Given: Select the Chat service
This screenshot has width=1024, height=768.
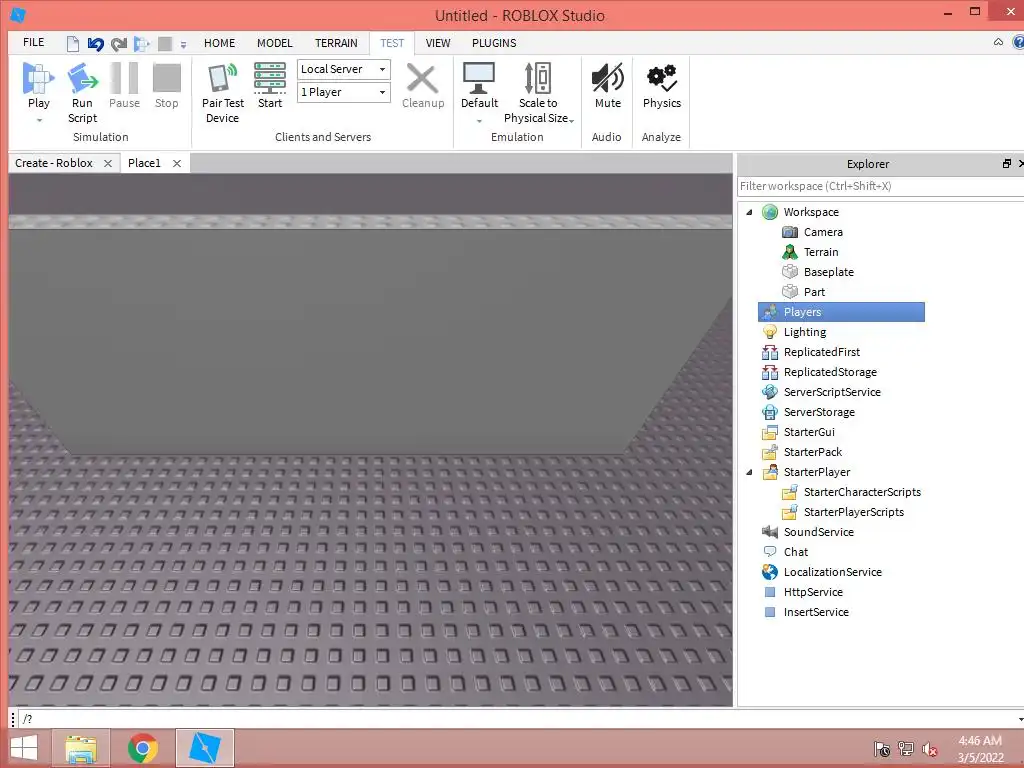Looking at the screenshot, I should coord(795,552).
